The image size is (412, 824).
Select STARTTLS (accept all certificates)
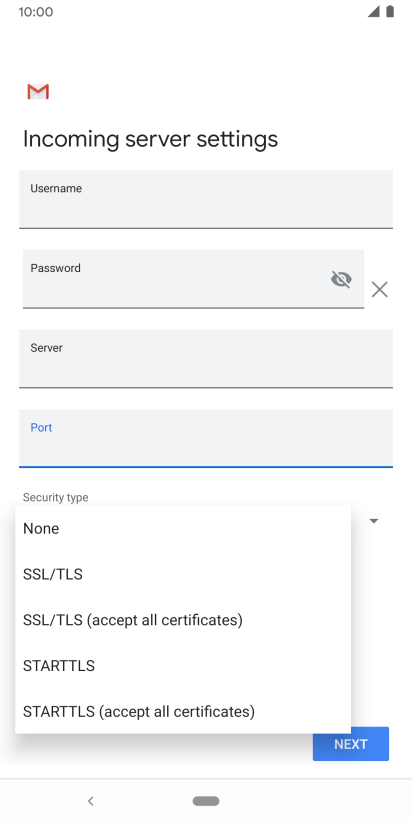tap(183, 712)
